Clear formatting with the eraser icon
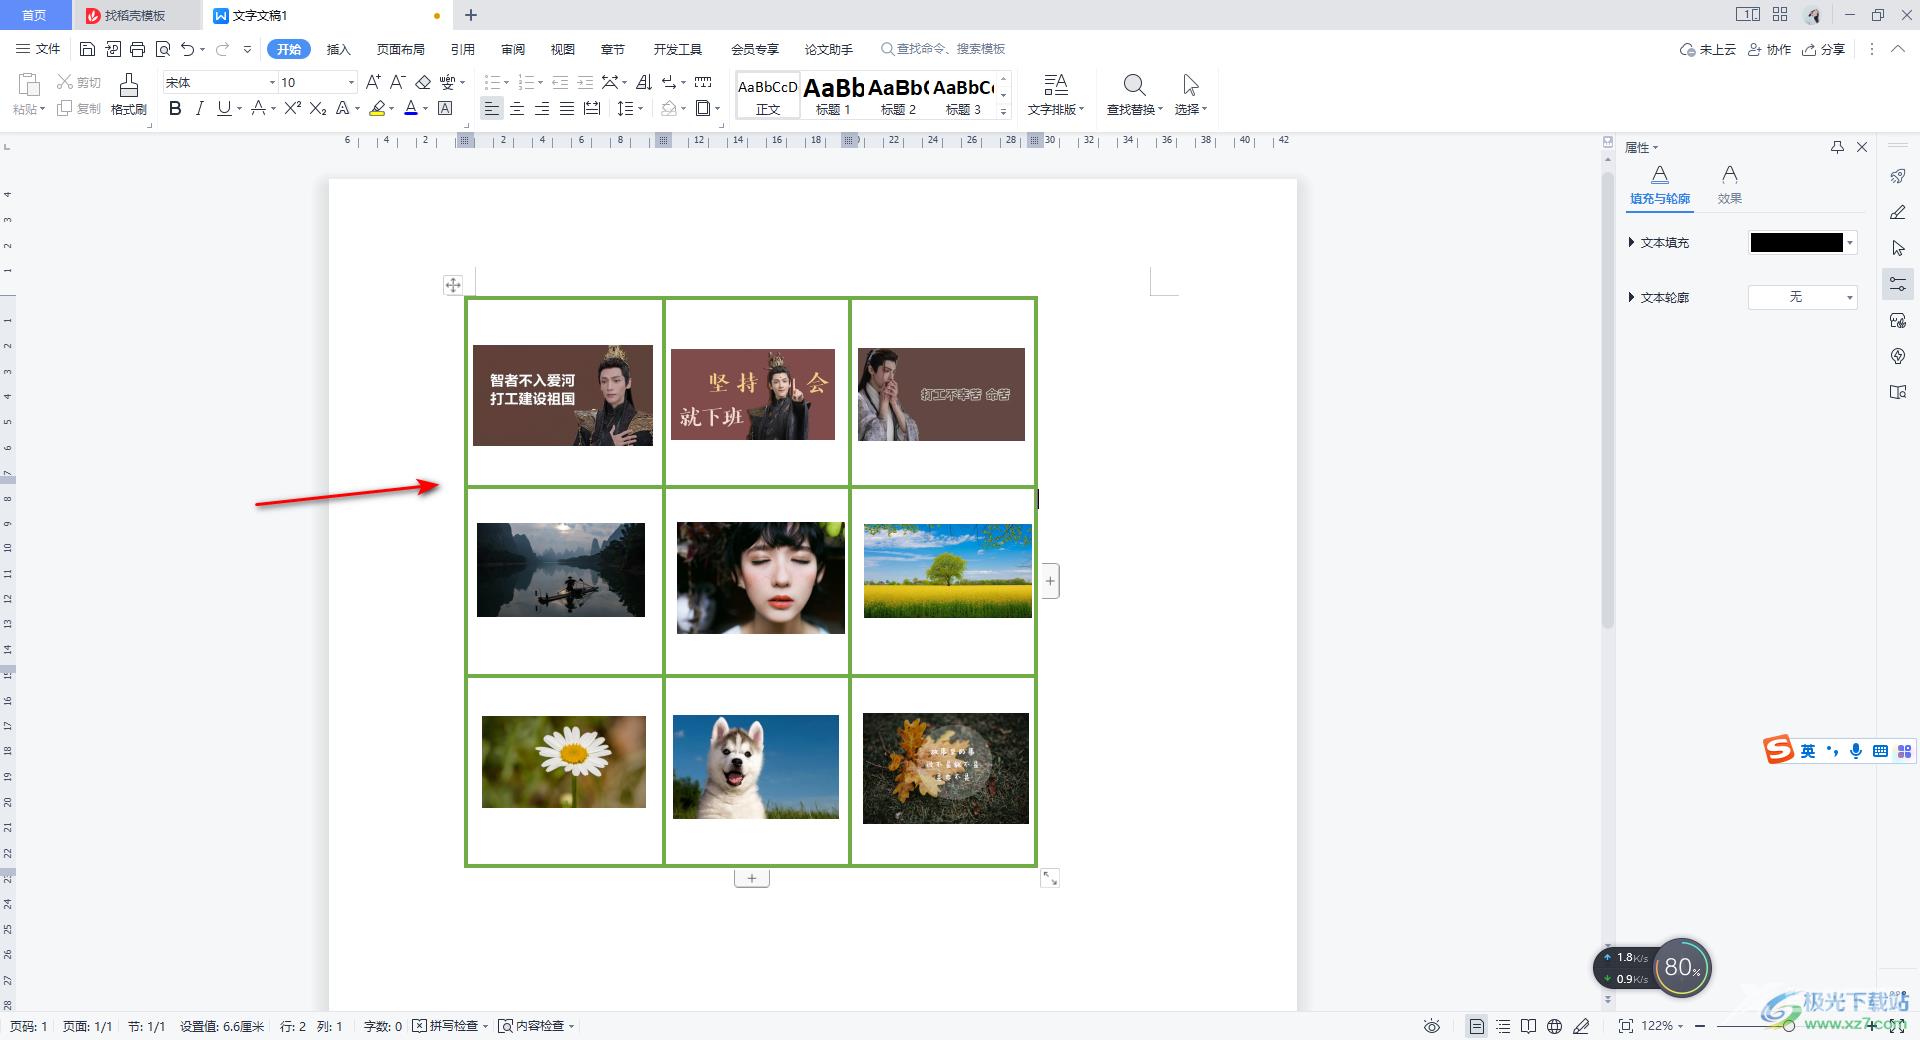This screenshot has width=1920, height=1040. [423, 82]
